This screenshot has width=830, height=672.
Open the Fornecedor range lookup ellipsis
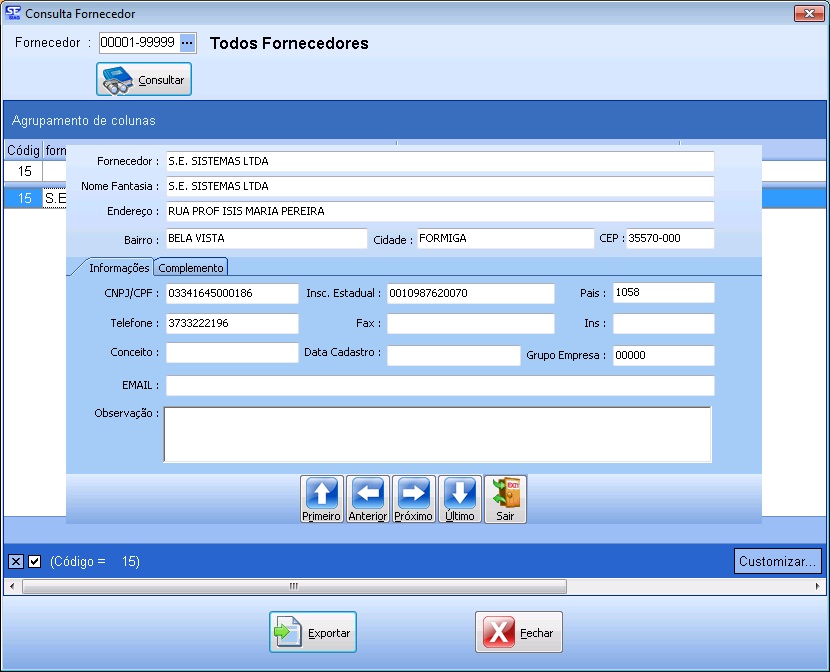point(187,43)
